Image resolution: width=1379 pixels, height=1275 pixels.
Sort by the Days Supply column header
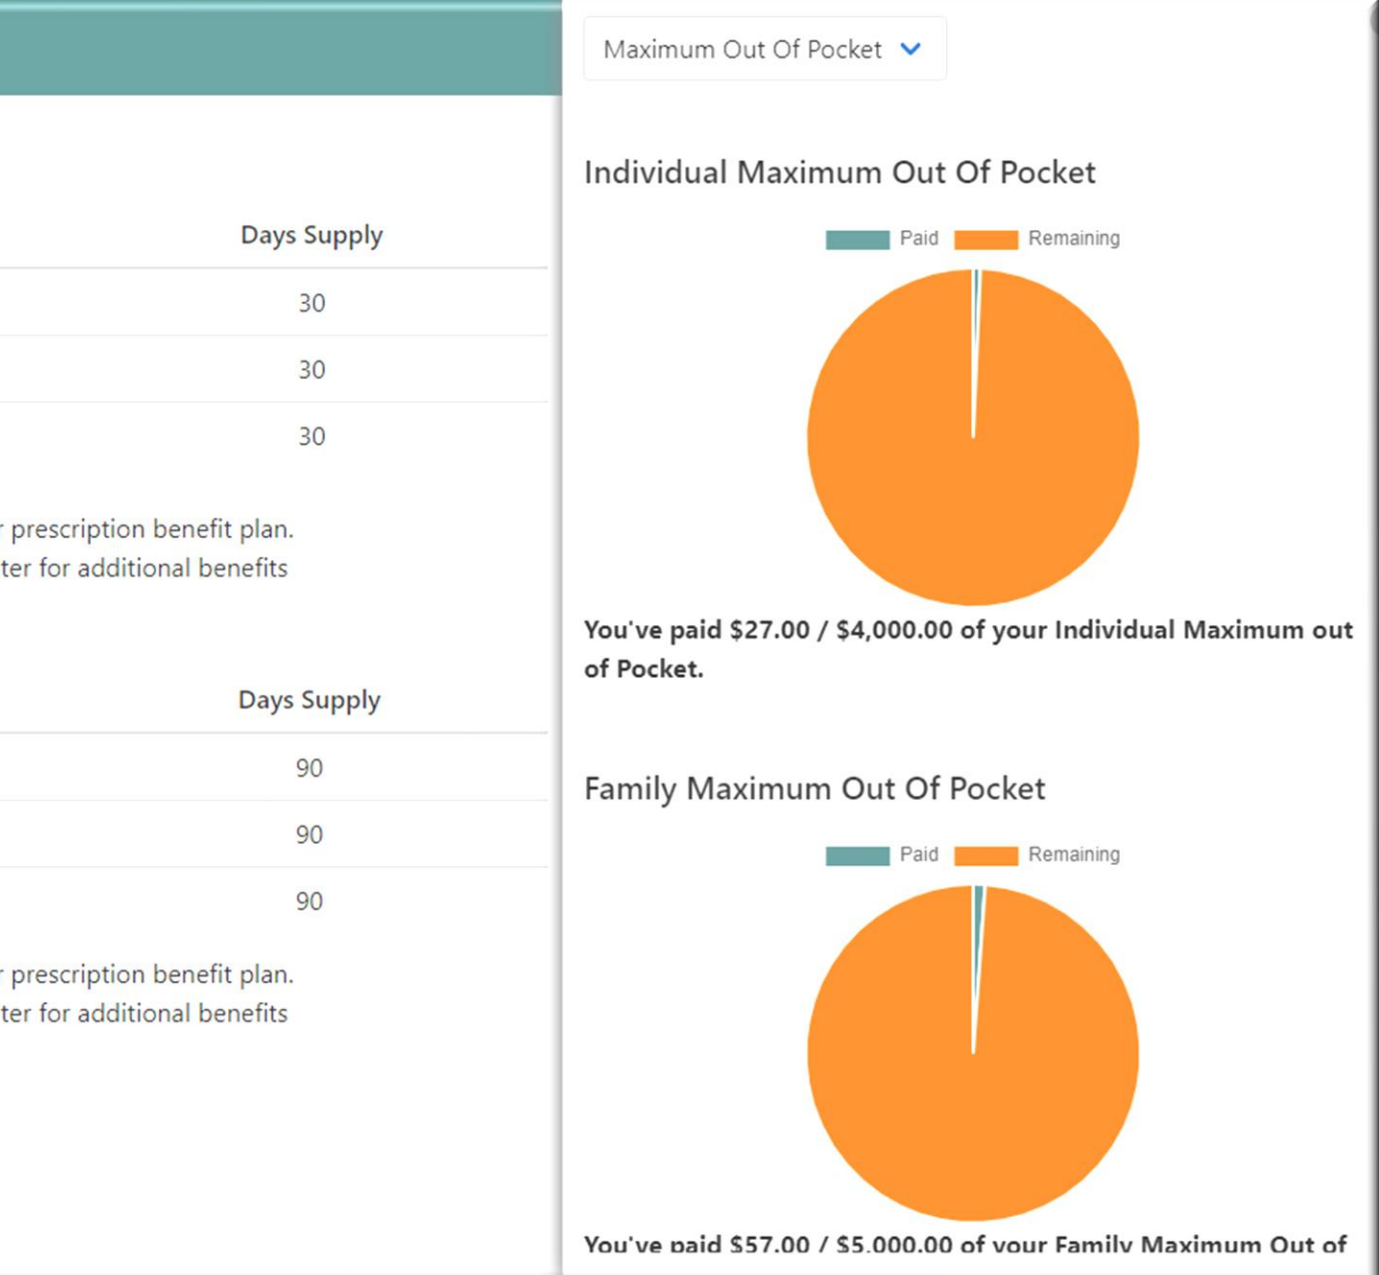point(310,234)
